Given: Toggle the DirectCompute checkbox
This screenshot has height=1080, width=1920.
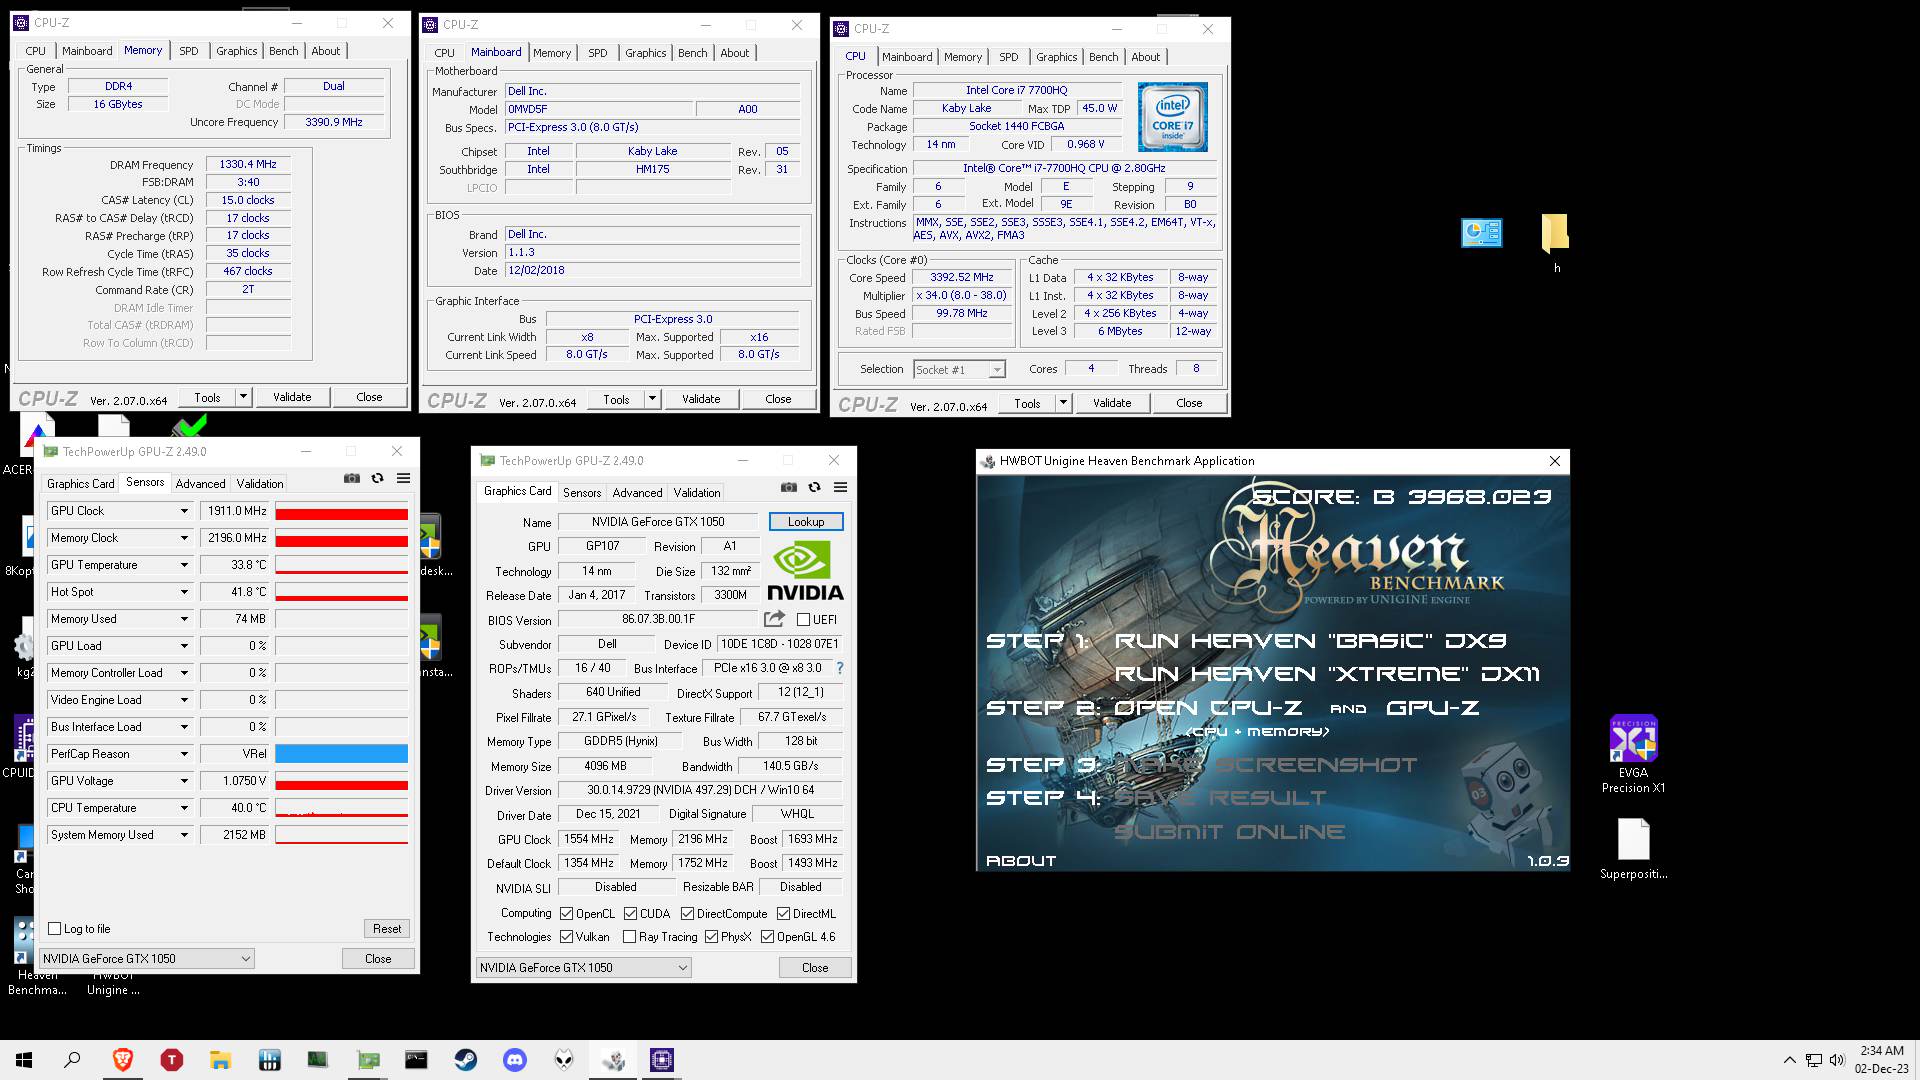Looking at the screenshot, I should 688,914.
